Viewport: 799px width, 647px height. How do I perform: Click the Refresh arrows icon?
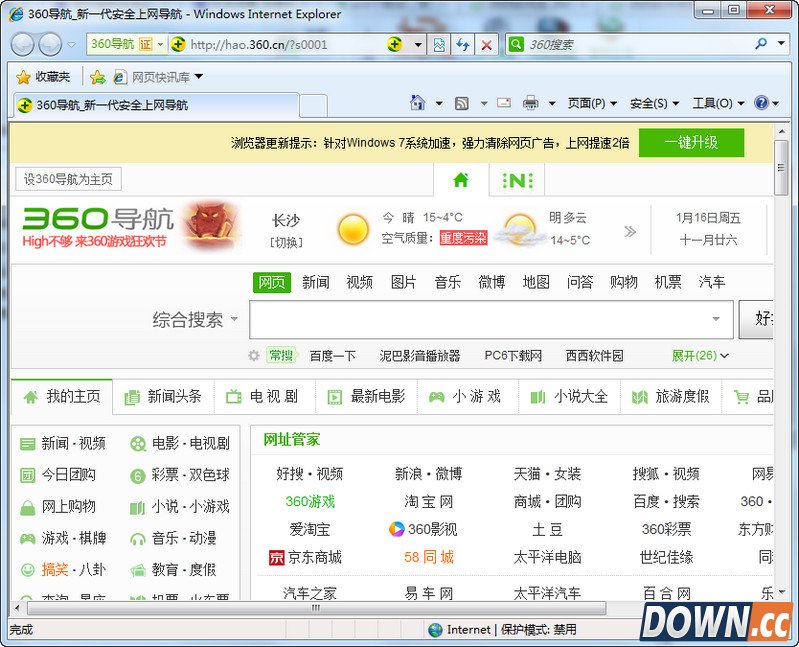tap(463, 45)
